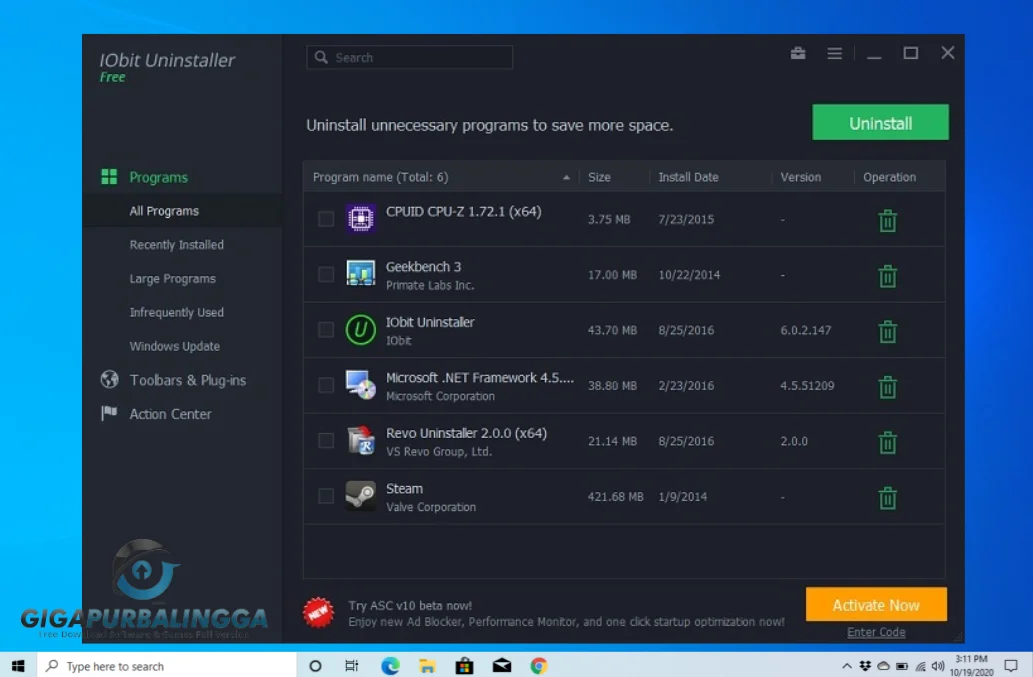Check the Revo Uninstaller checkbox

click(x=325, y=440)
